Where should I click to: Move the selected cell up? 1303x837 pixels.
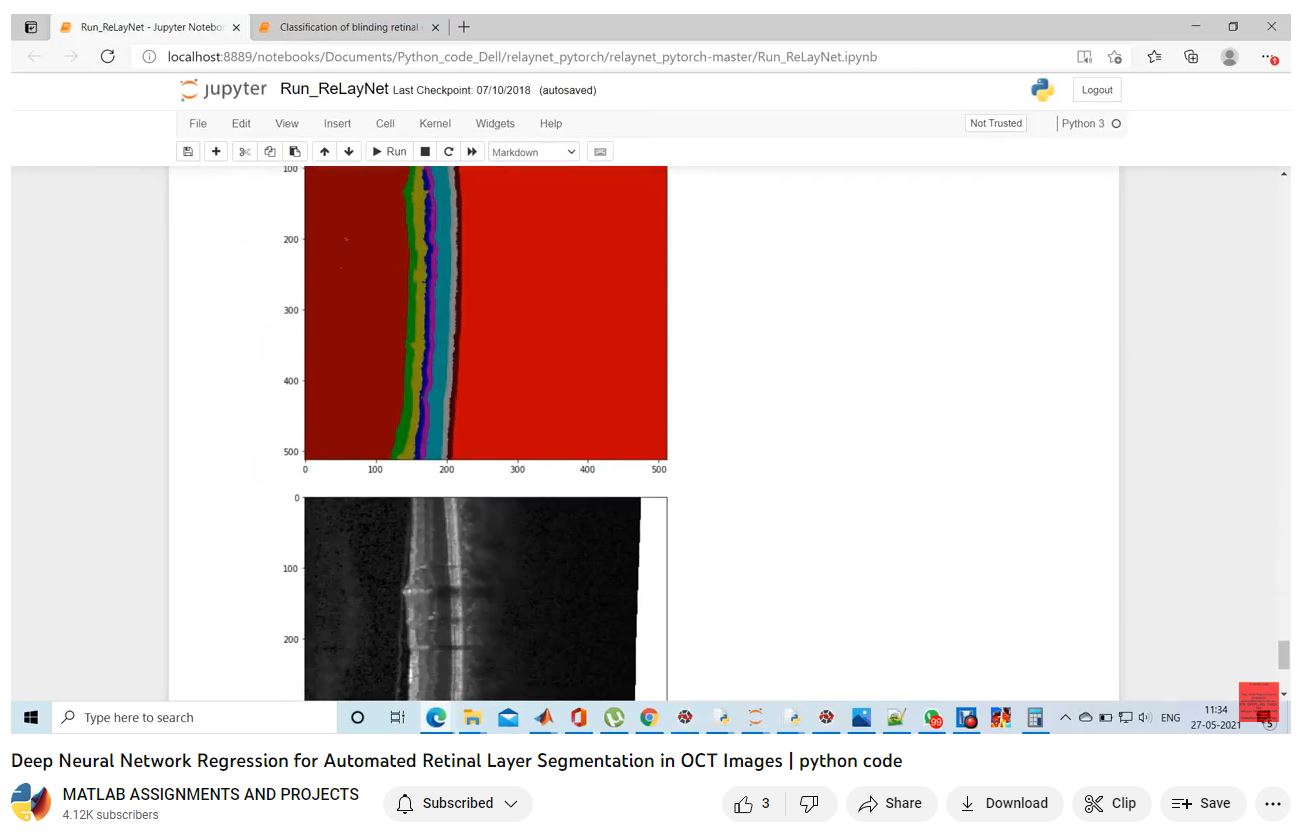pos(324,152)
